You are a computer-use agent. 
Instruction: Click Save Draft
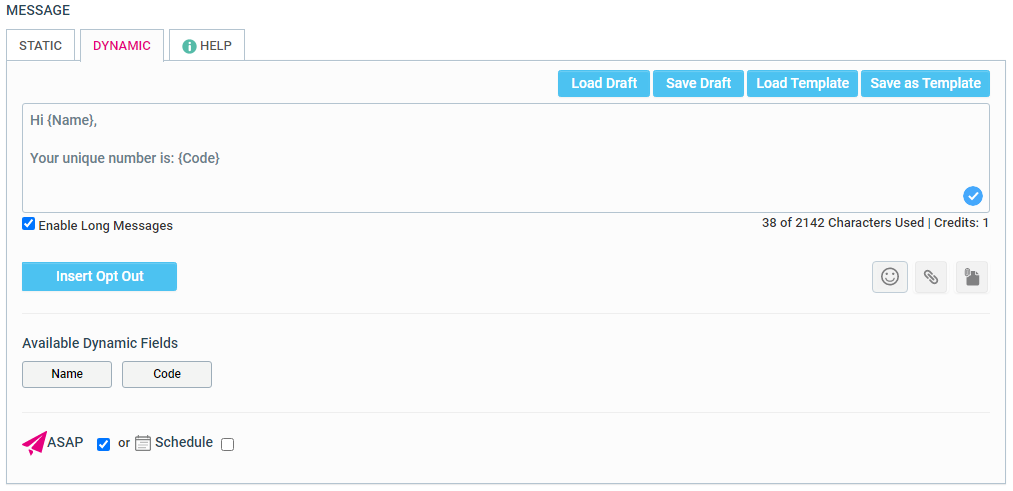(x=698, y=83)
